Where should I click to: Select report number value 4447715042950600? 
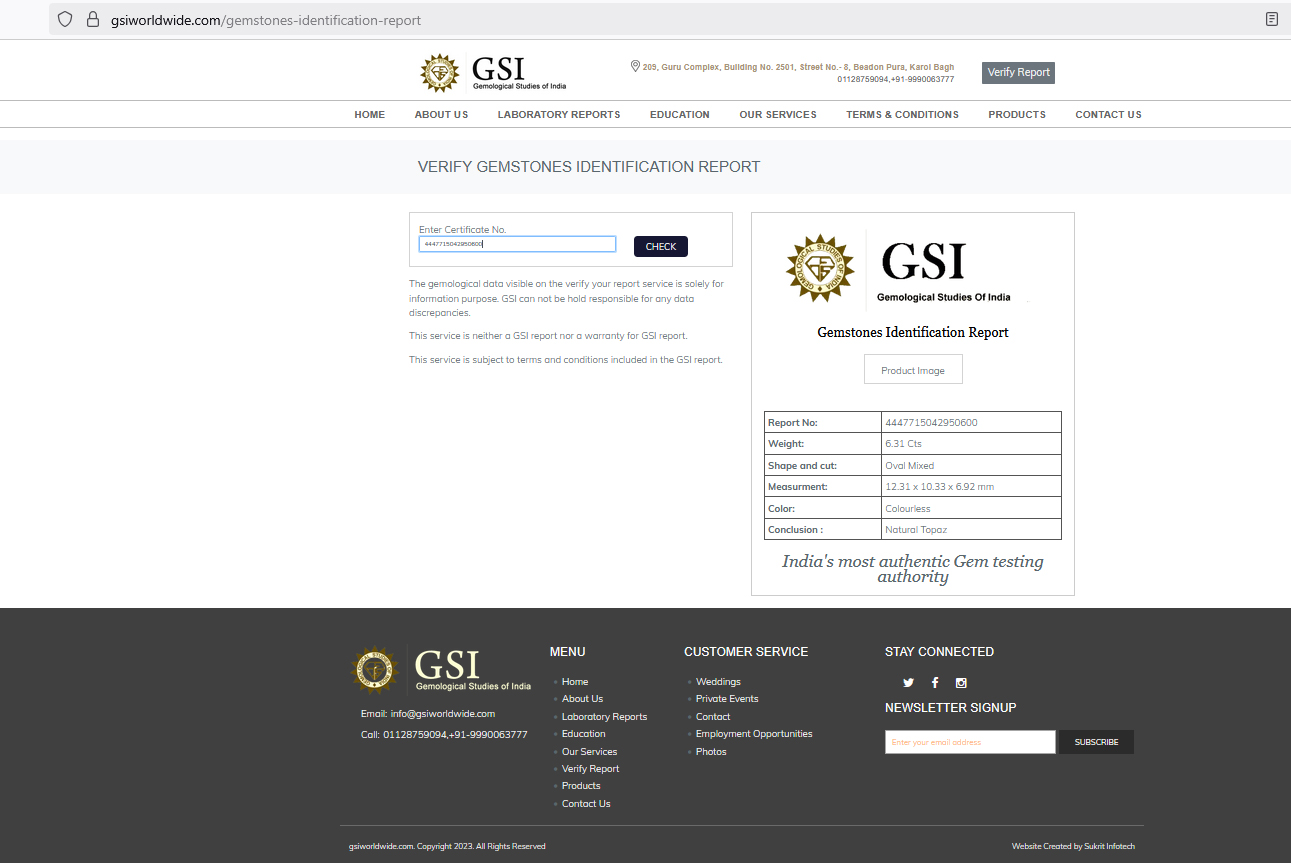931,422
